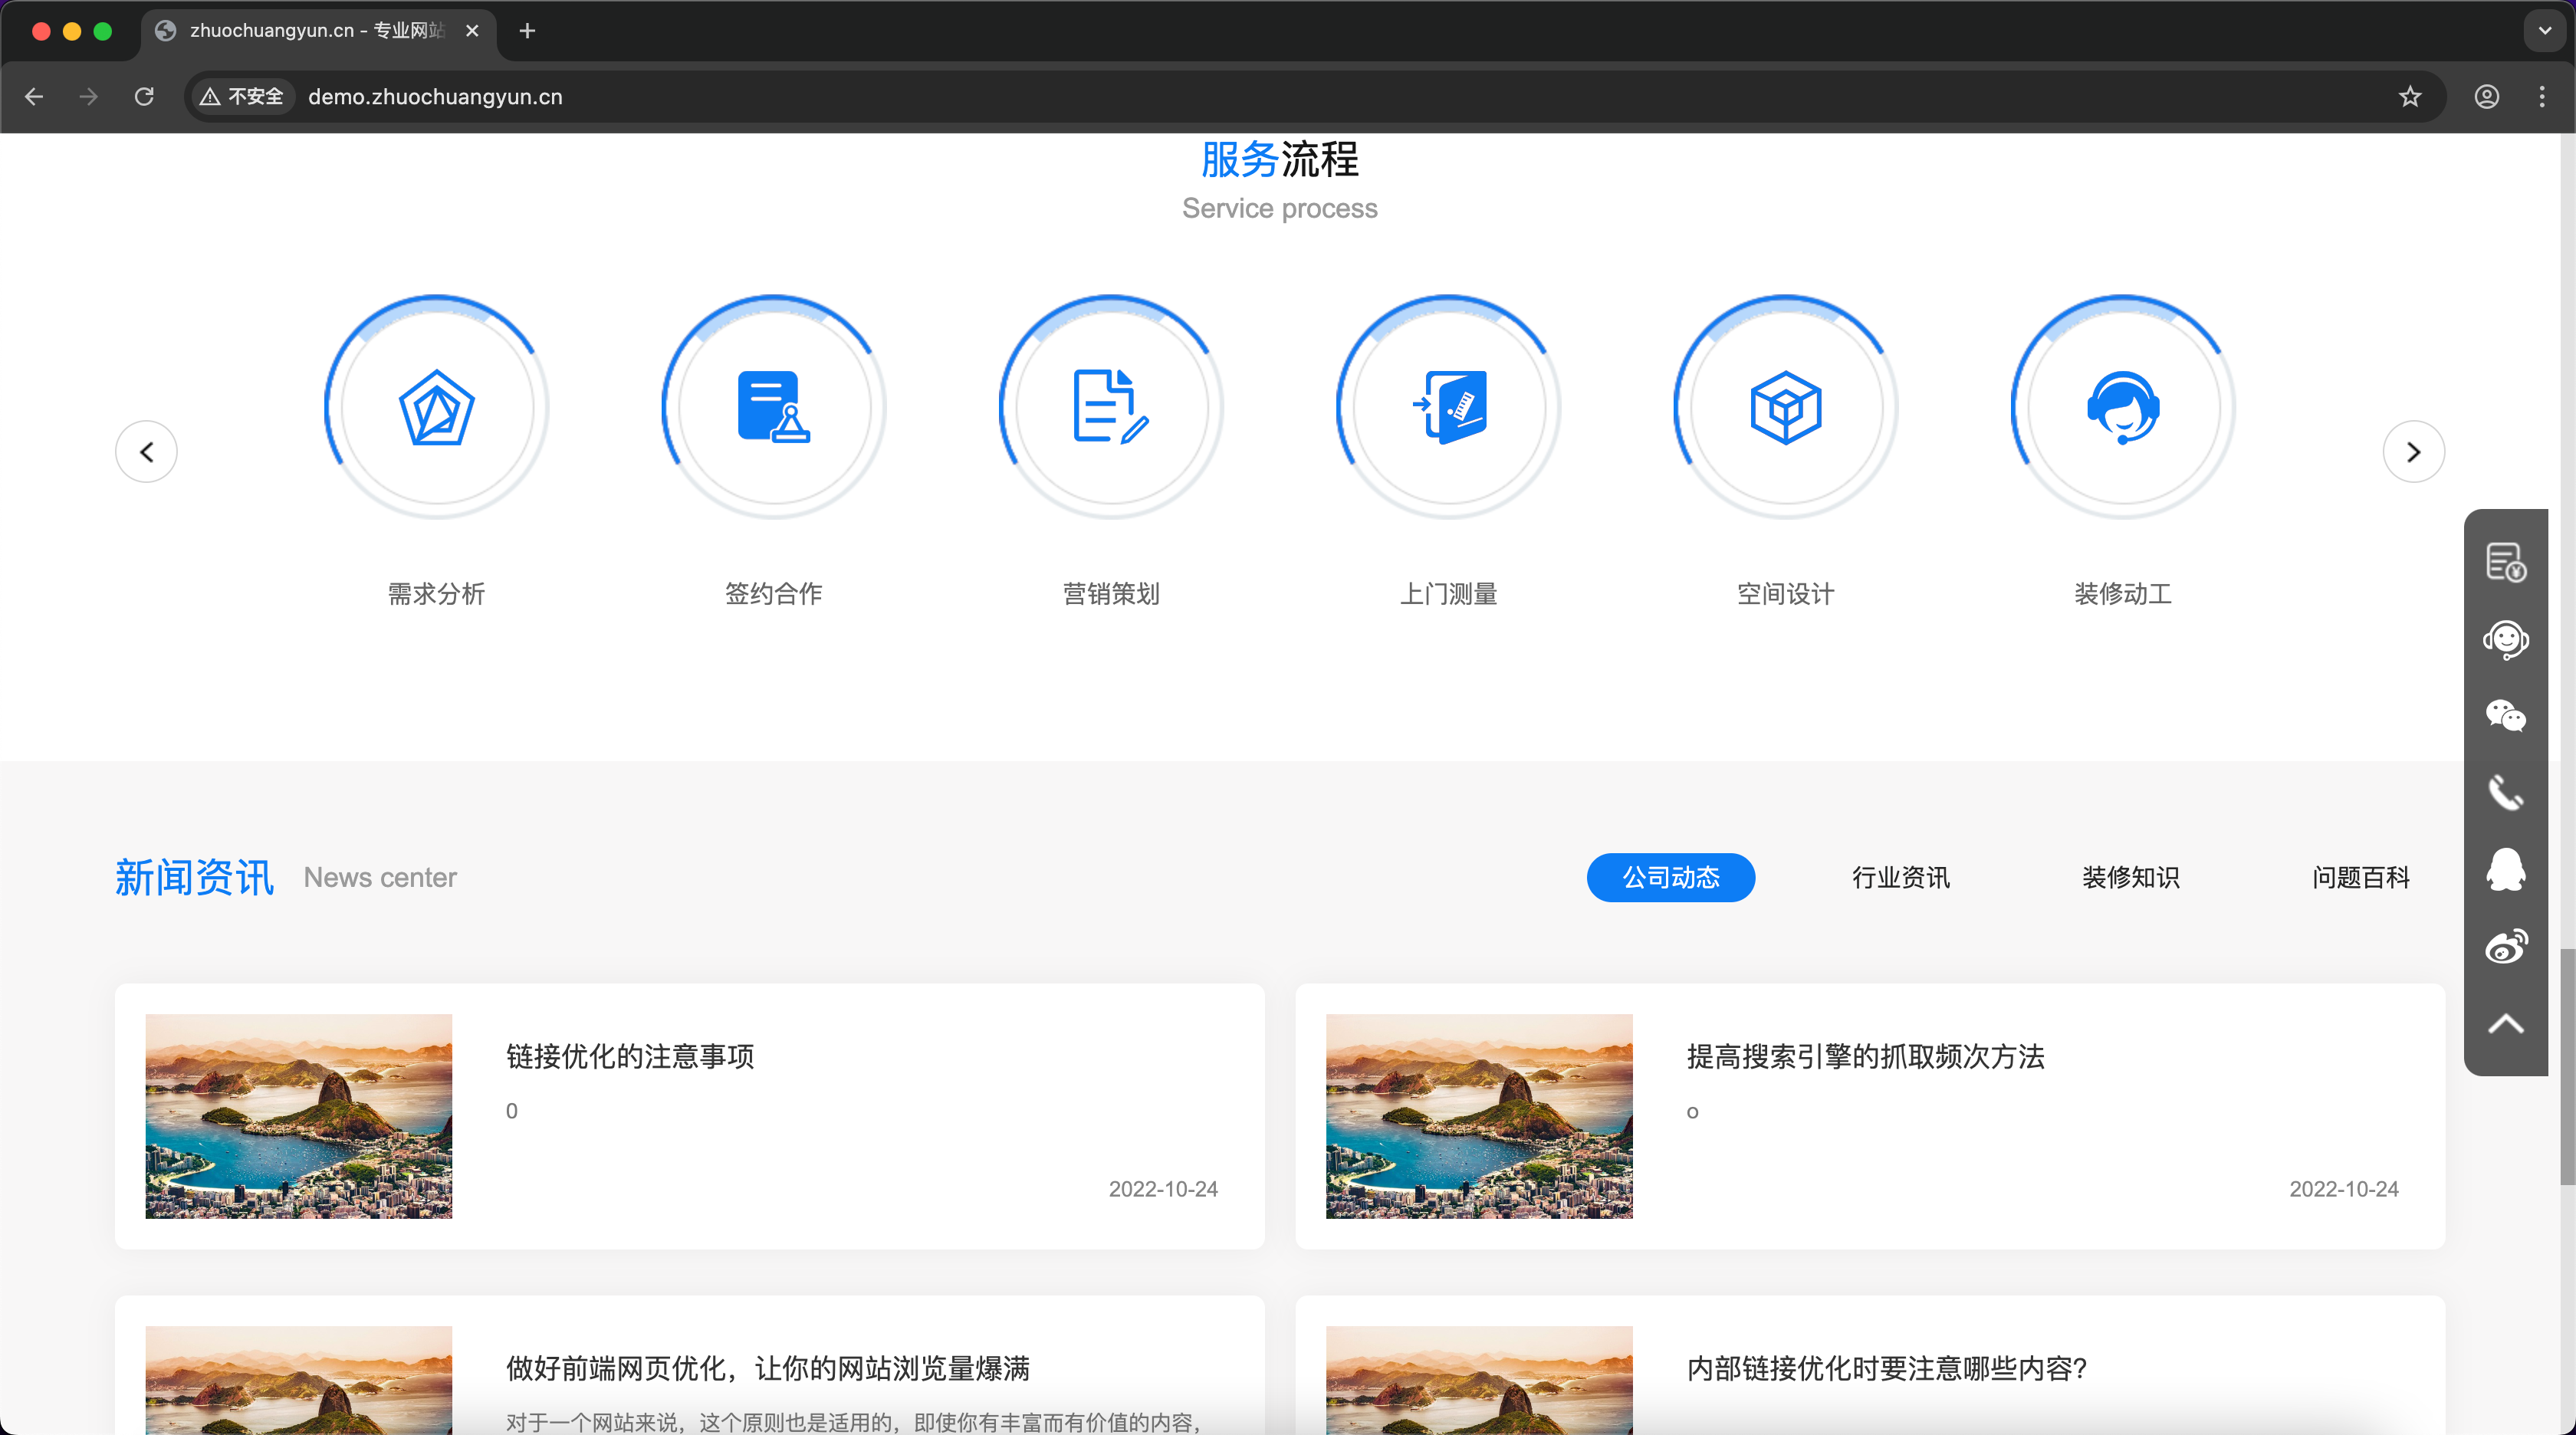Click the QQ penguin icon in sidebar
This screenshot has height=1435, width=2576.
click(x=2506, y=870)
